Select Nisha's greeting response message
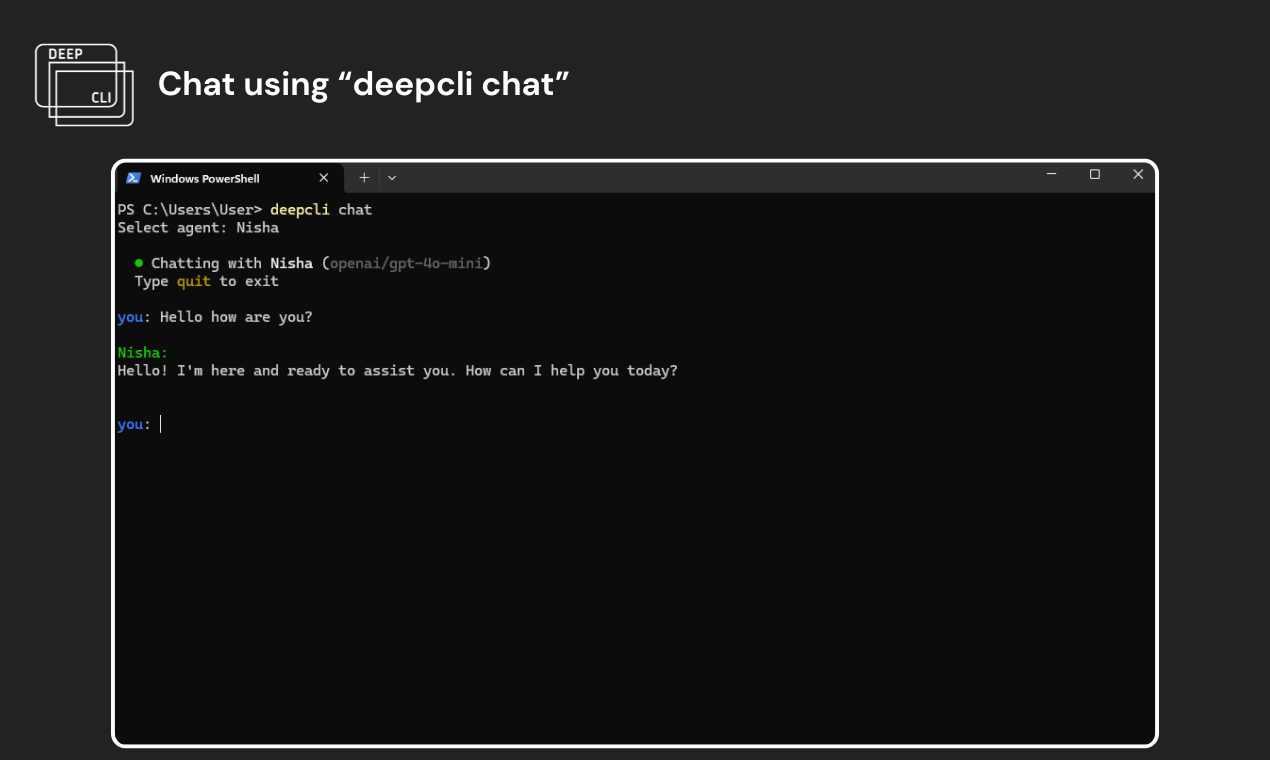1270x760 pixels. (x=397, y=370)
